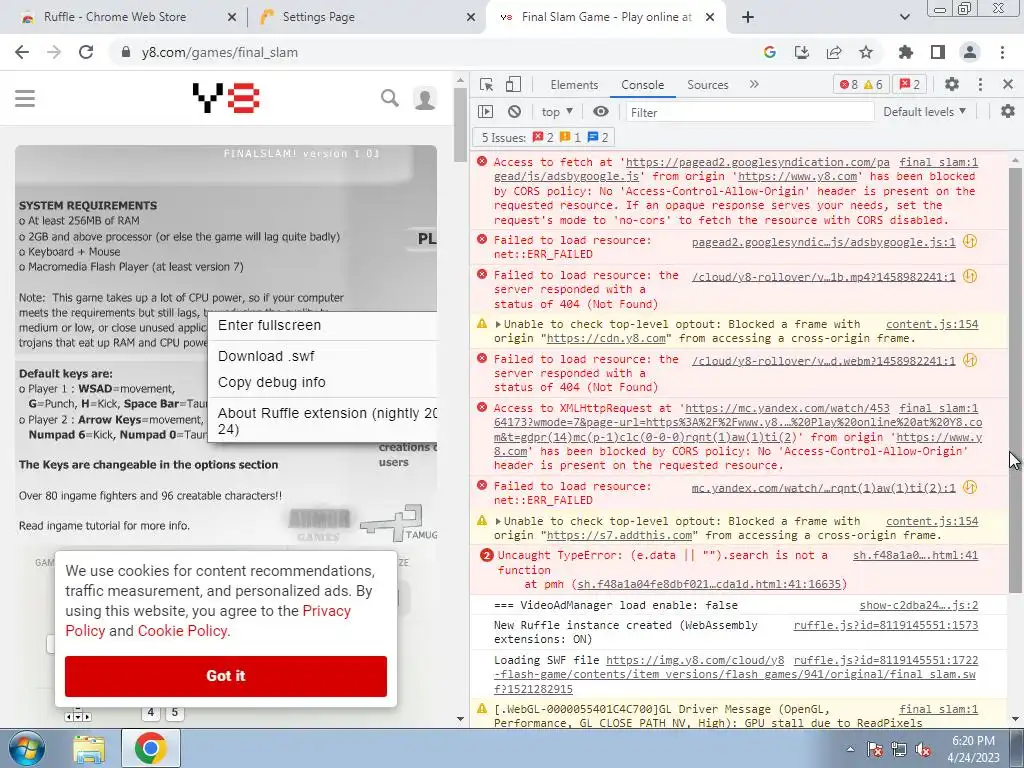
Task: Select the Console tab
Action: click(643, 85)
